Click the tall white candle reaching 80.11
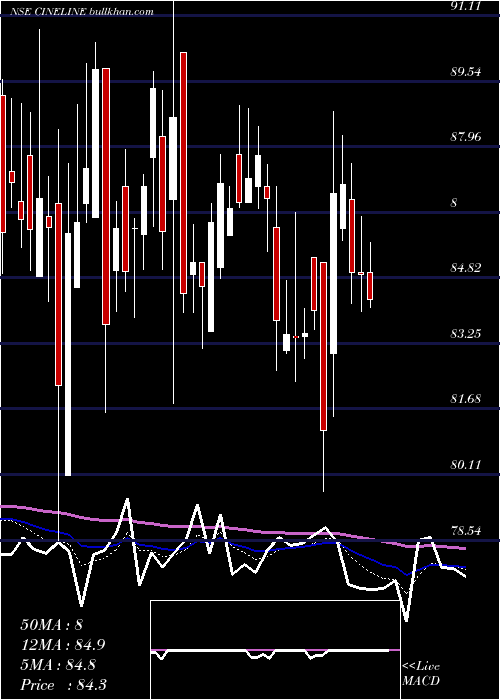This screenshot has height=700, width=500. pyautogui.click(x=68, y=354)
